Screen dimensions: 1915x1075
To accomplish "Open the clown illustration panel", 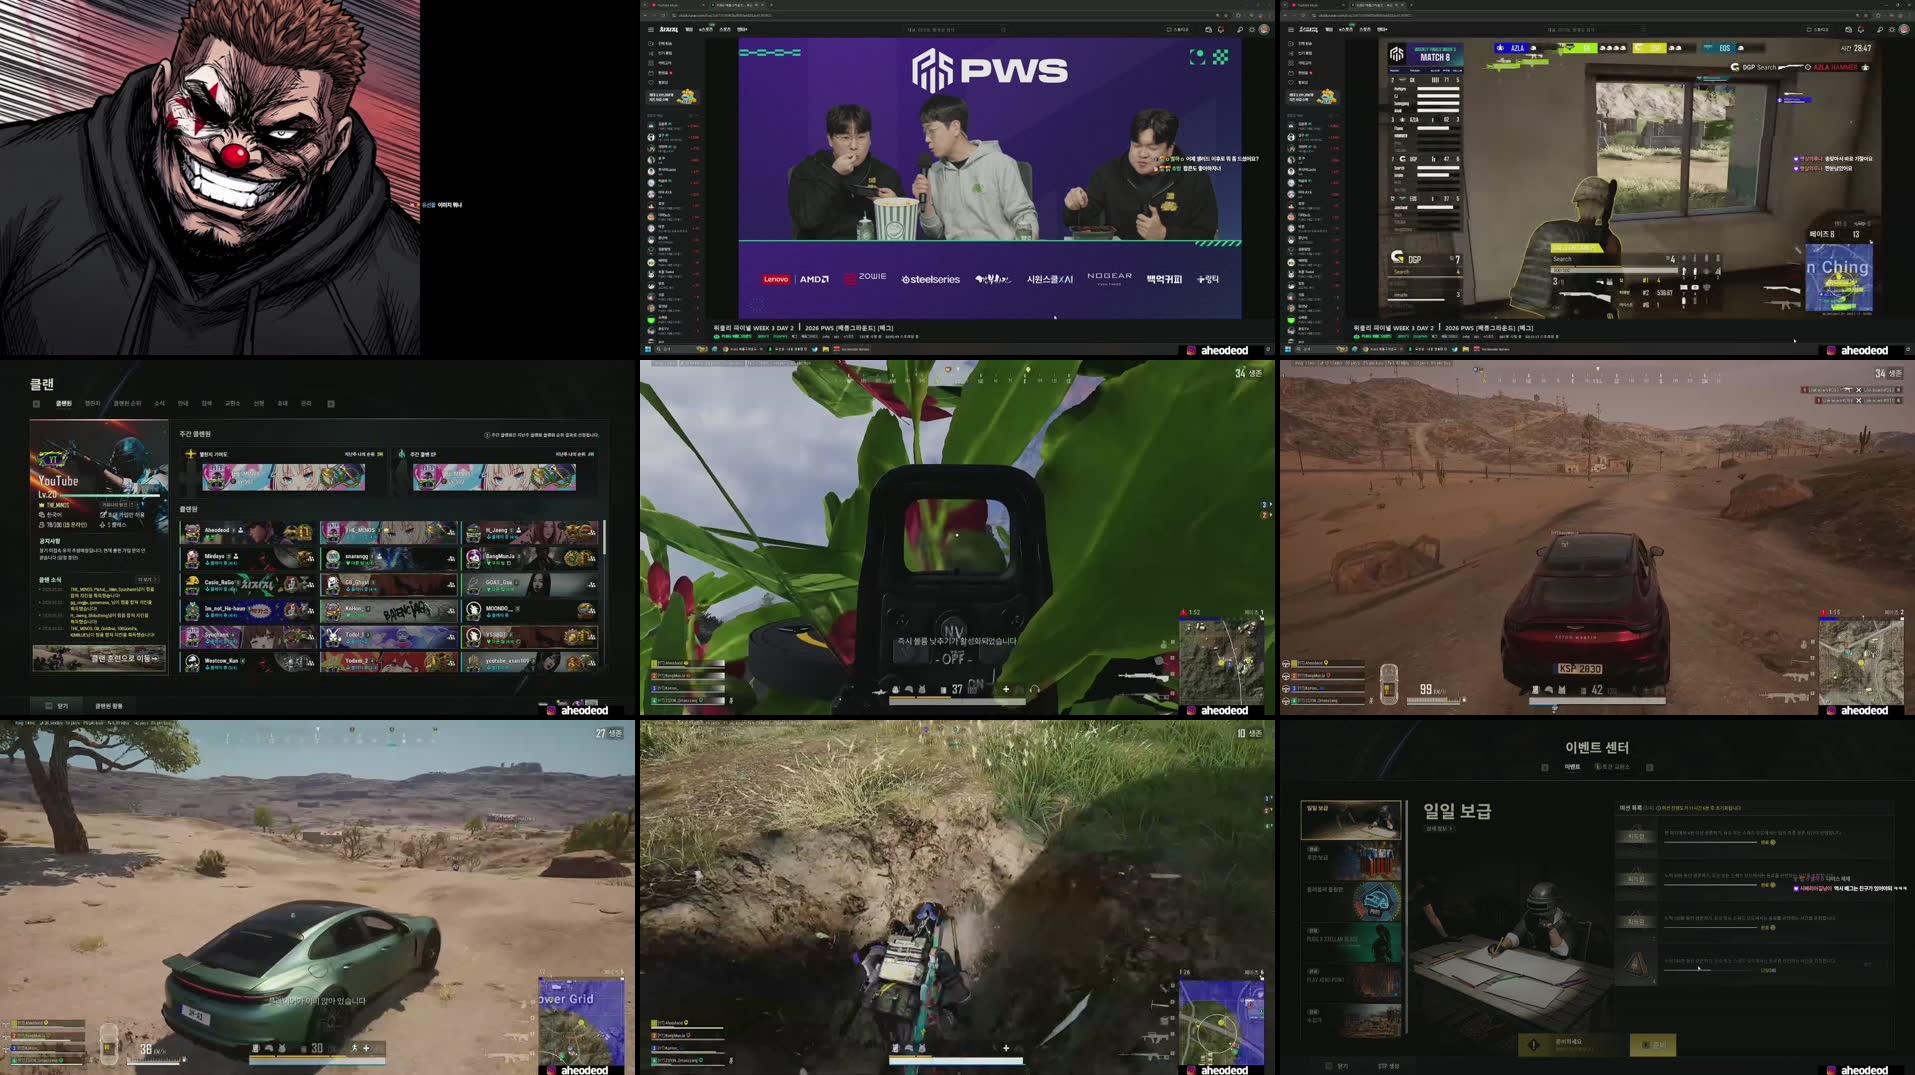I will point(210,177).
